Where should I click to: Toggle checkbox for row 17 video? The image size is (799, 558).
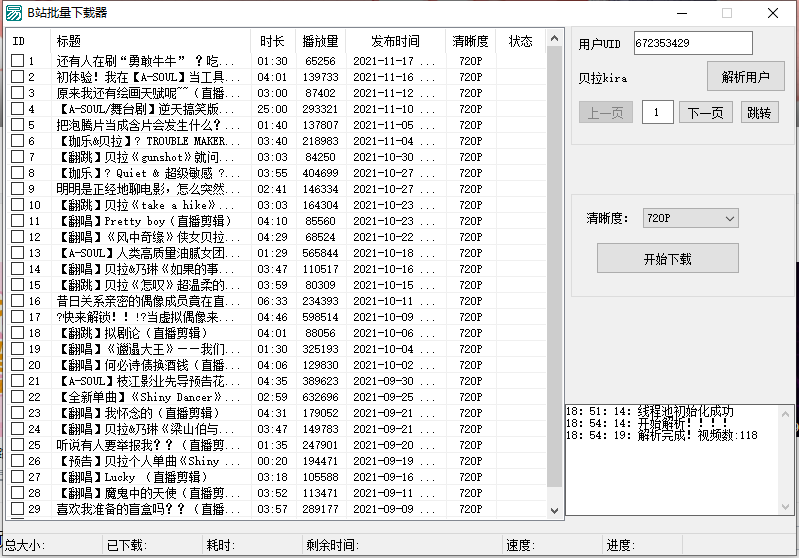pyautogui.click(x=17, y=317)
